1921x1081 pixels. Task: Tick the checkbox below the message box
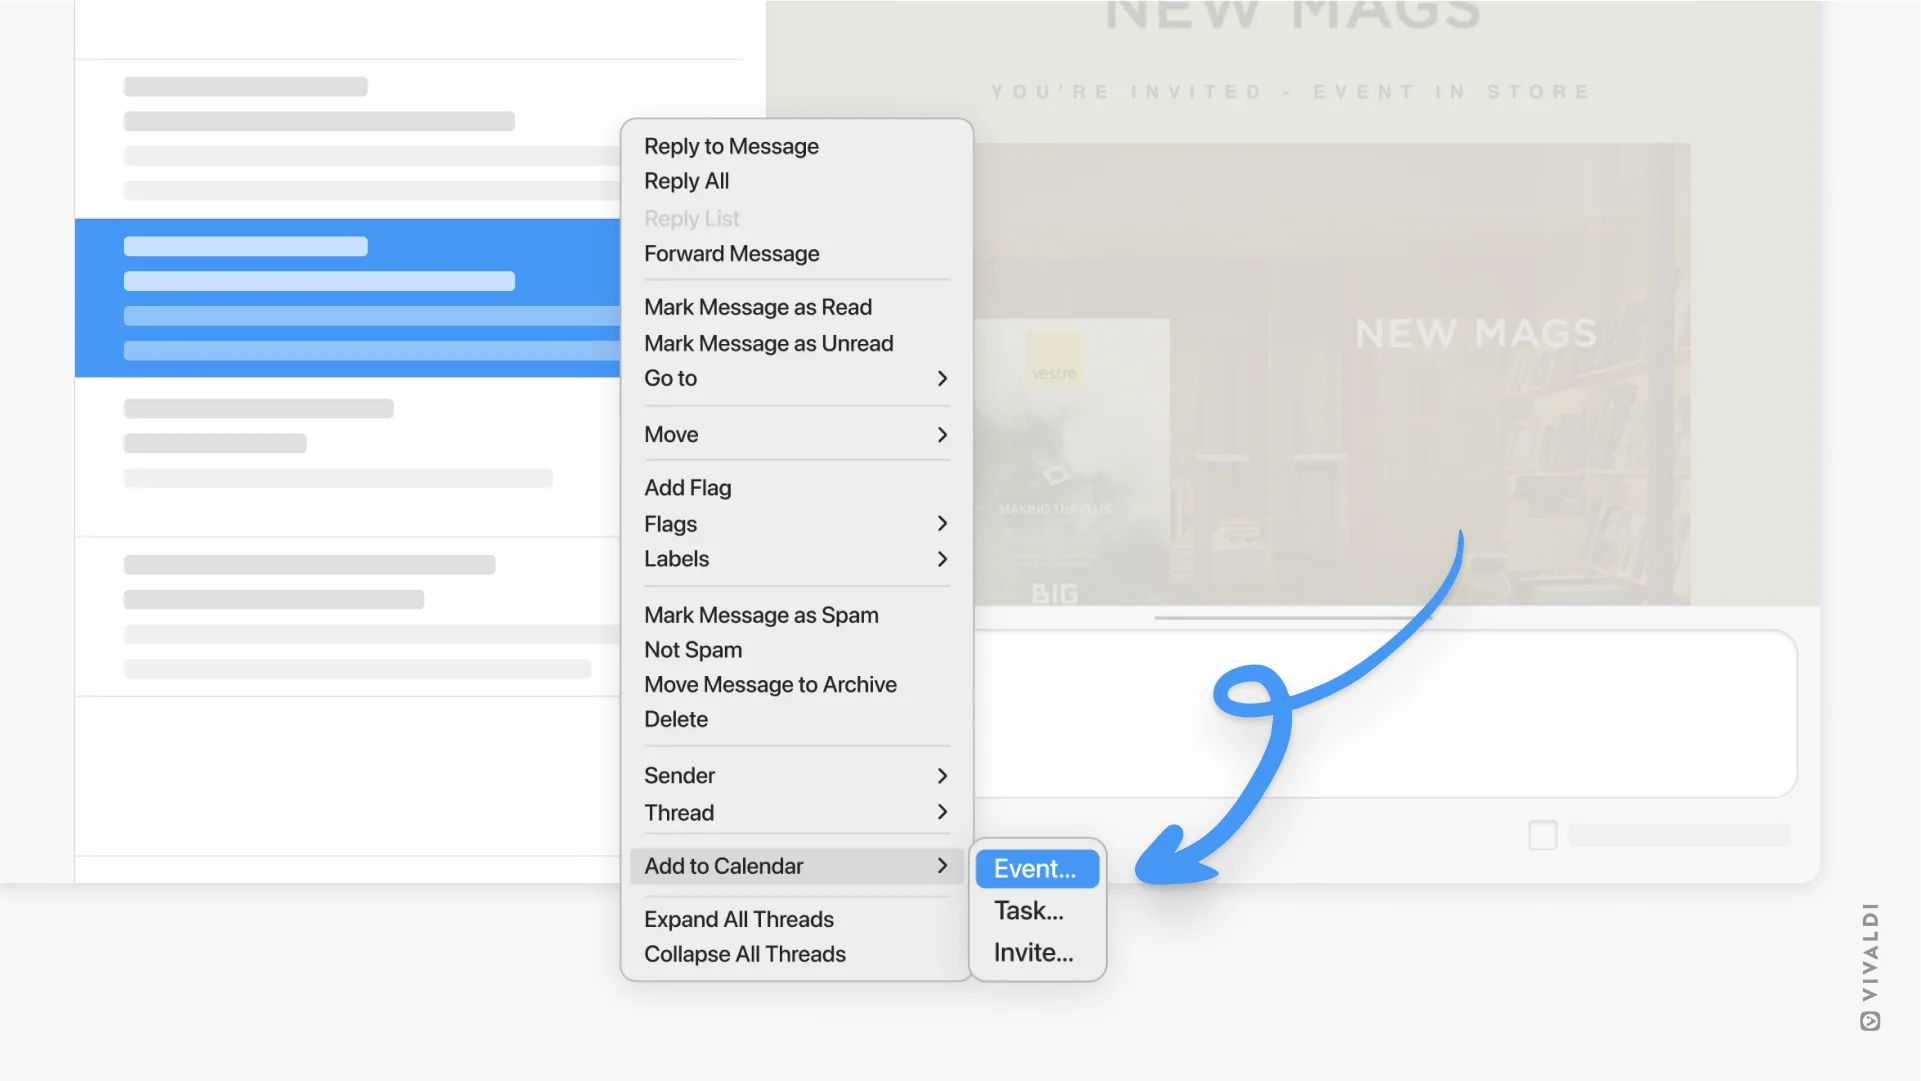[1543, 835]
